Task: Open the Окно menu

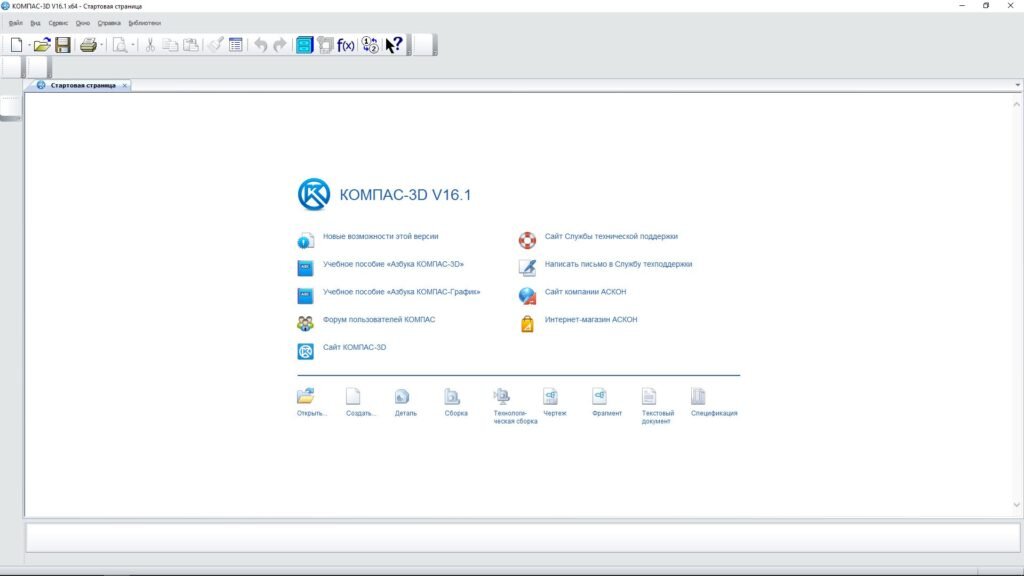Action: click(83, 23)
